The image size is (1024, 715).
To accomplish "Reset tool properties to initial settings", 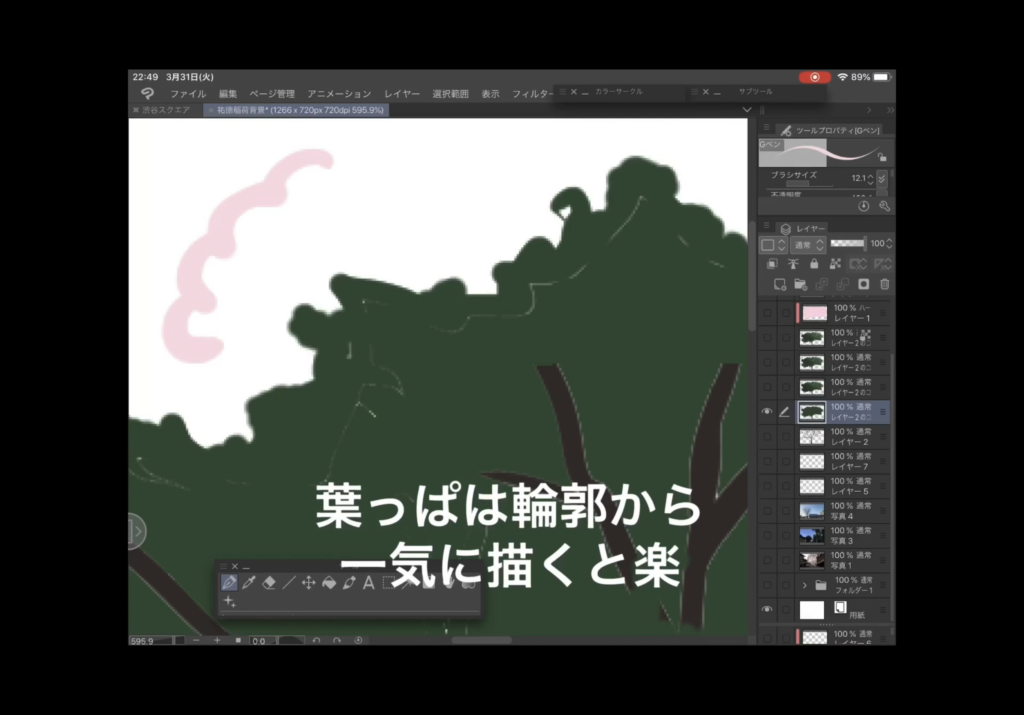I will pos(863,206).
